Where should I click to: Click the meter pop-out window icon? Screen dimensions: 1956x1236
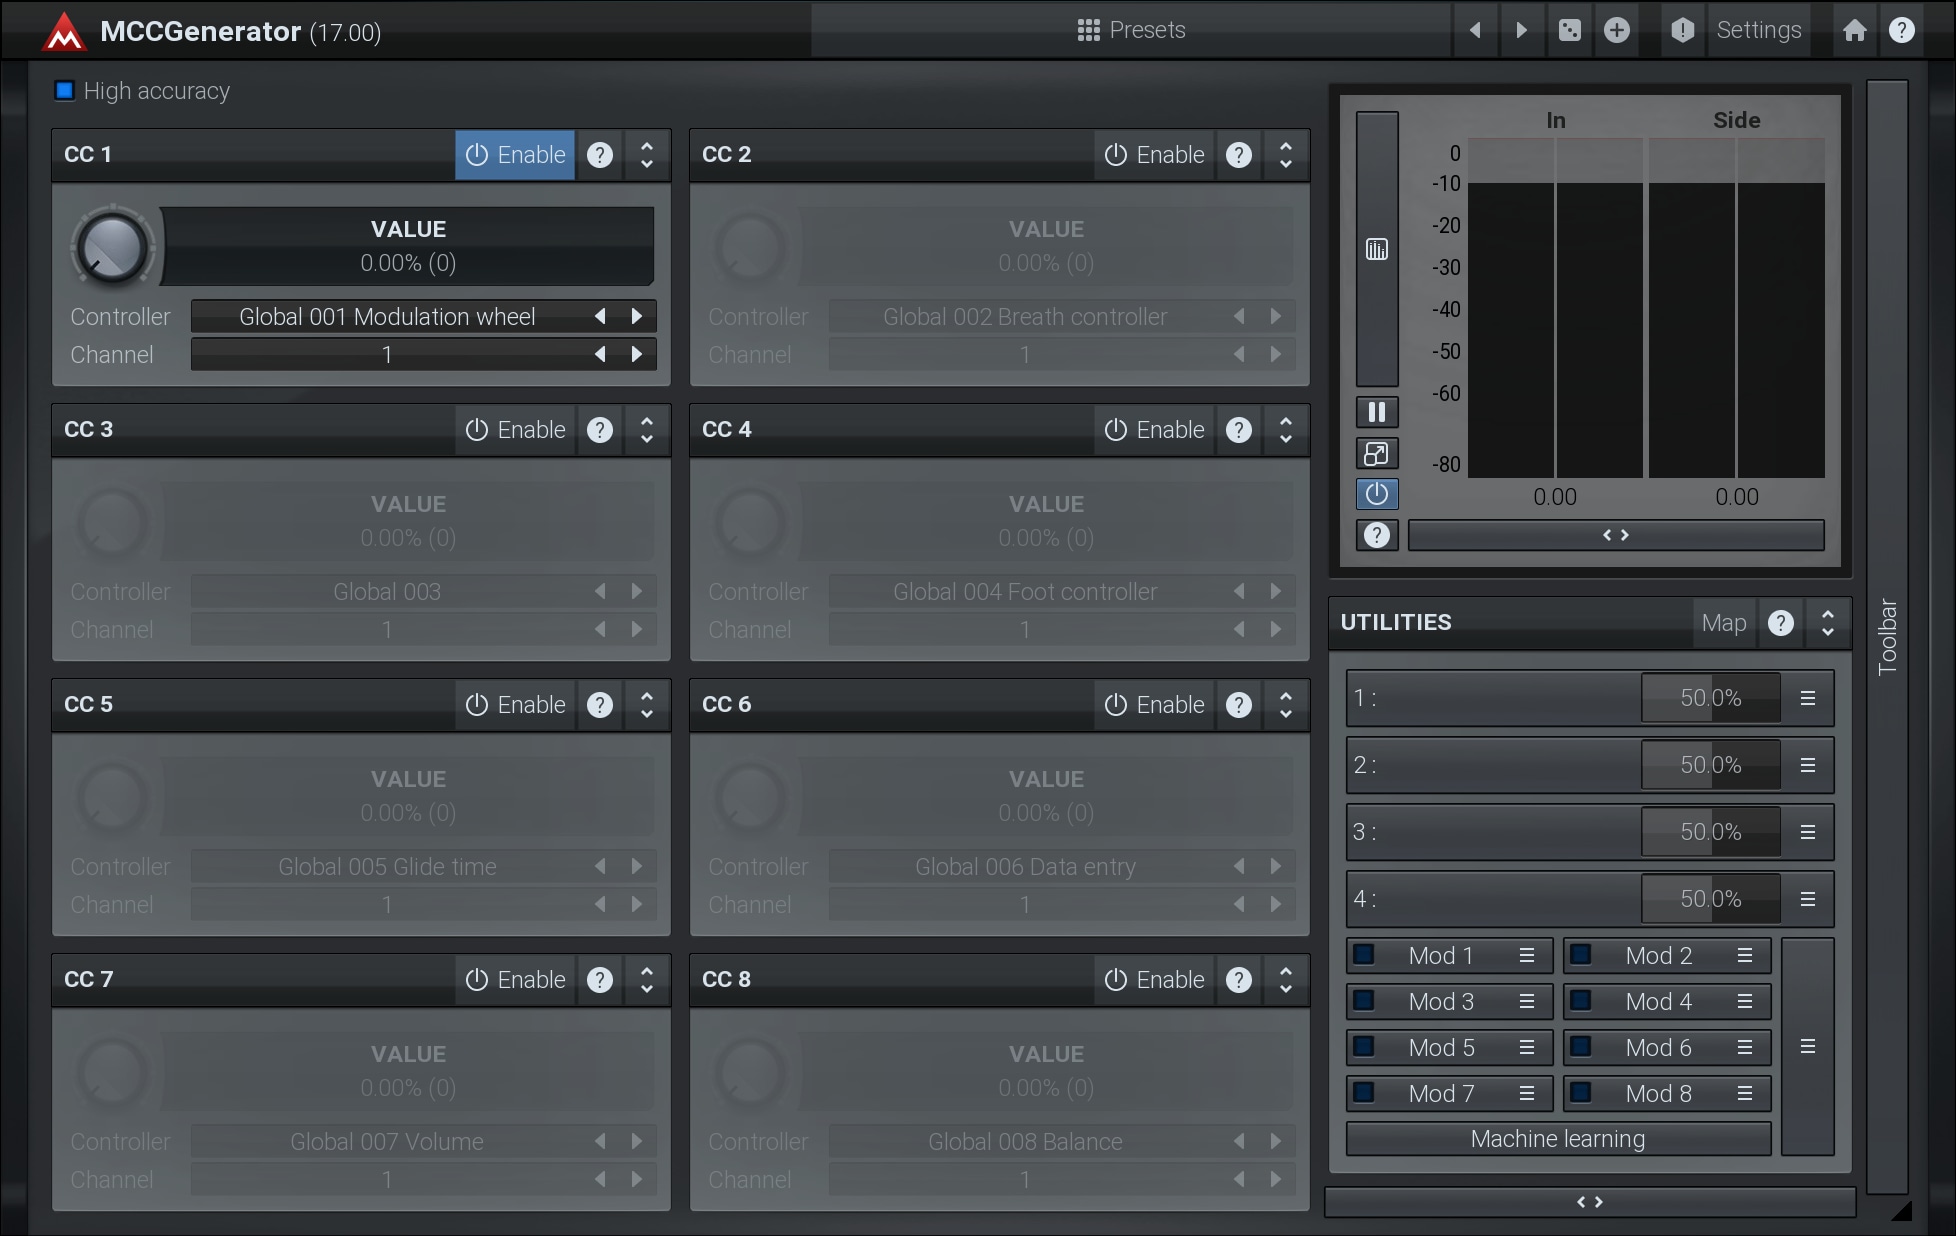tap(1376, 453)
